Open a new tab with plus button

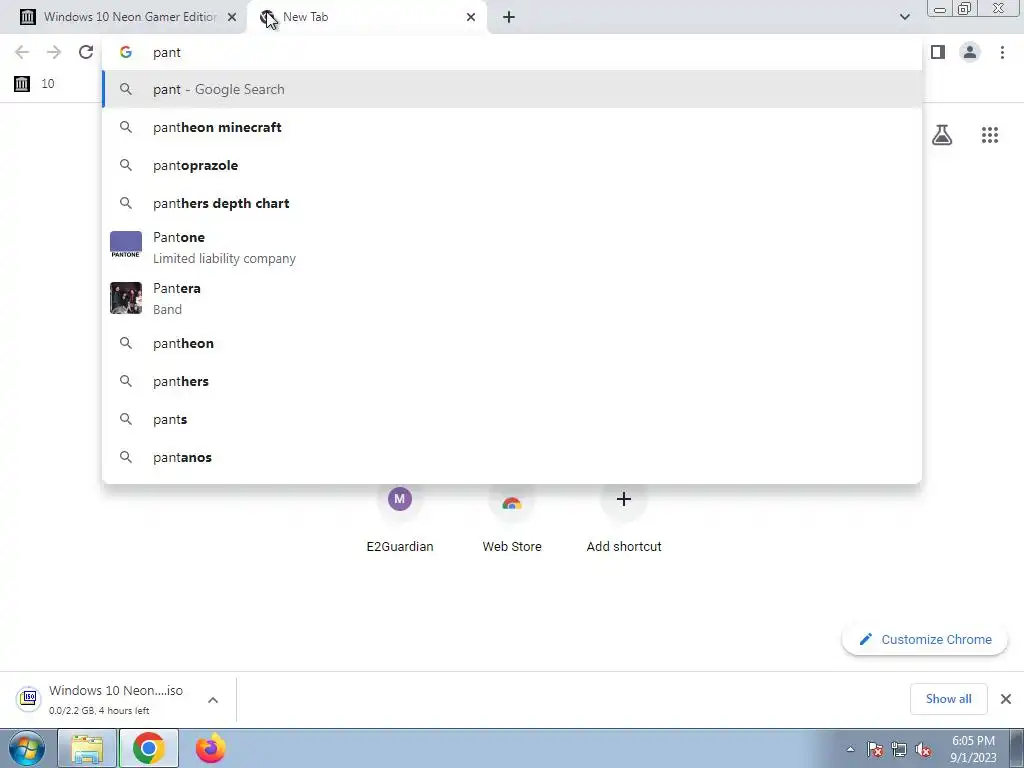(509, 17)
